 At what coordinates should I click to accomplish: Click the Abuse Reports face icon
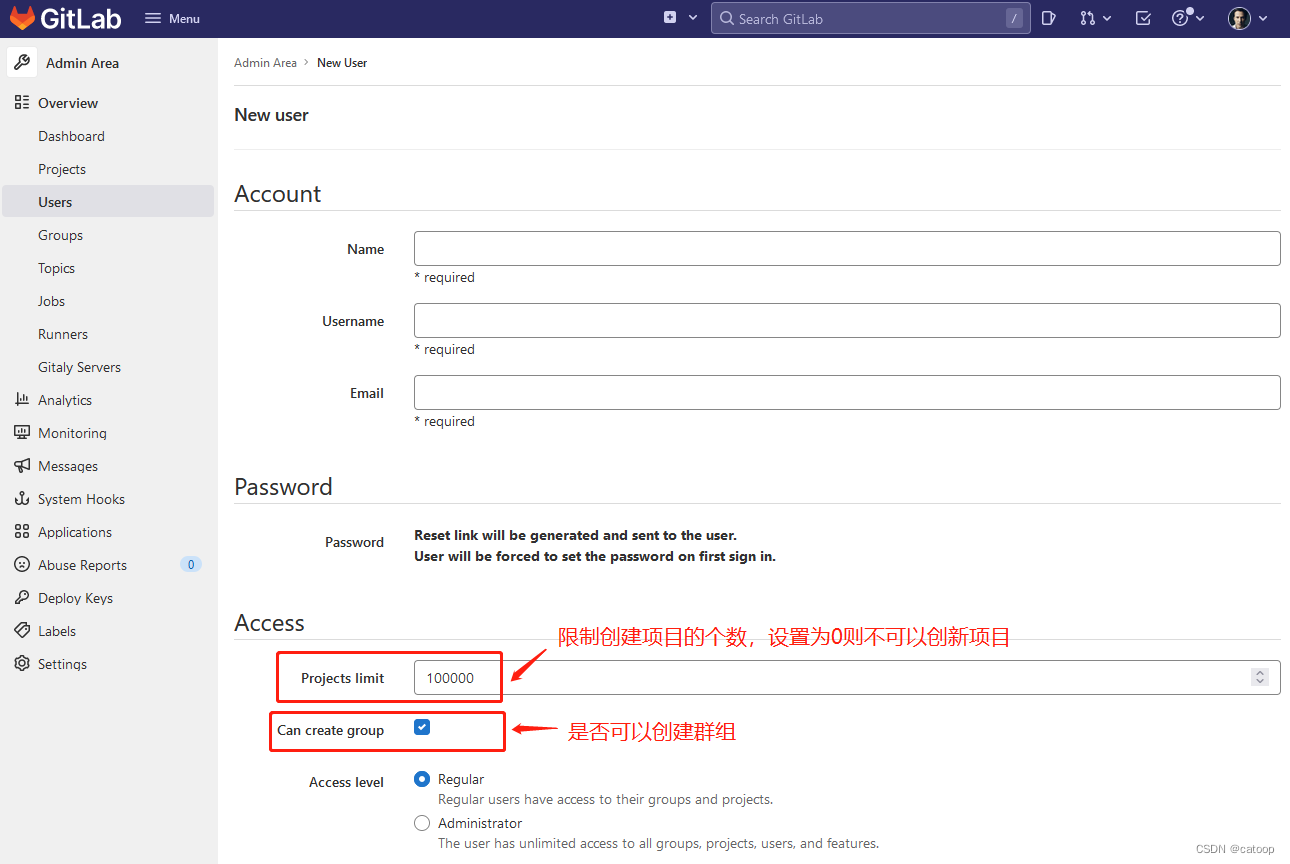pyautogui.click(x=22, y=565)
